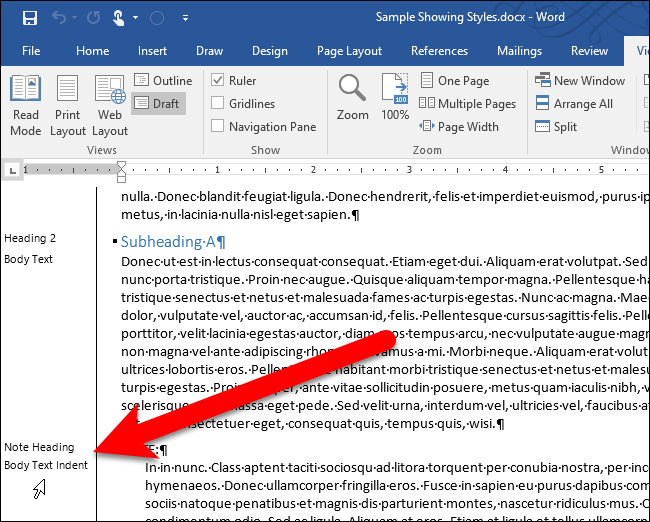Open the File menu tab

30,51
